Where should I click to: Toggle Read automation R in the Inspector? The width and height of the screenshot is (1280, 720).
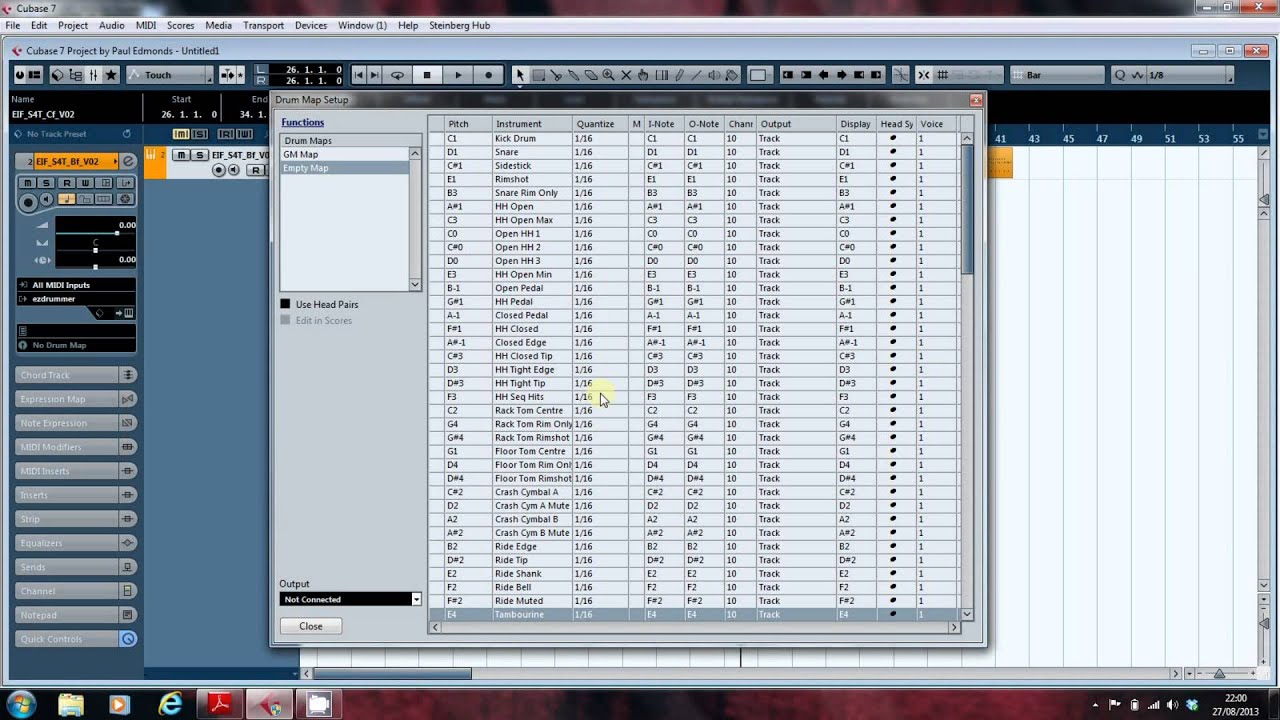(66, 183)
